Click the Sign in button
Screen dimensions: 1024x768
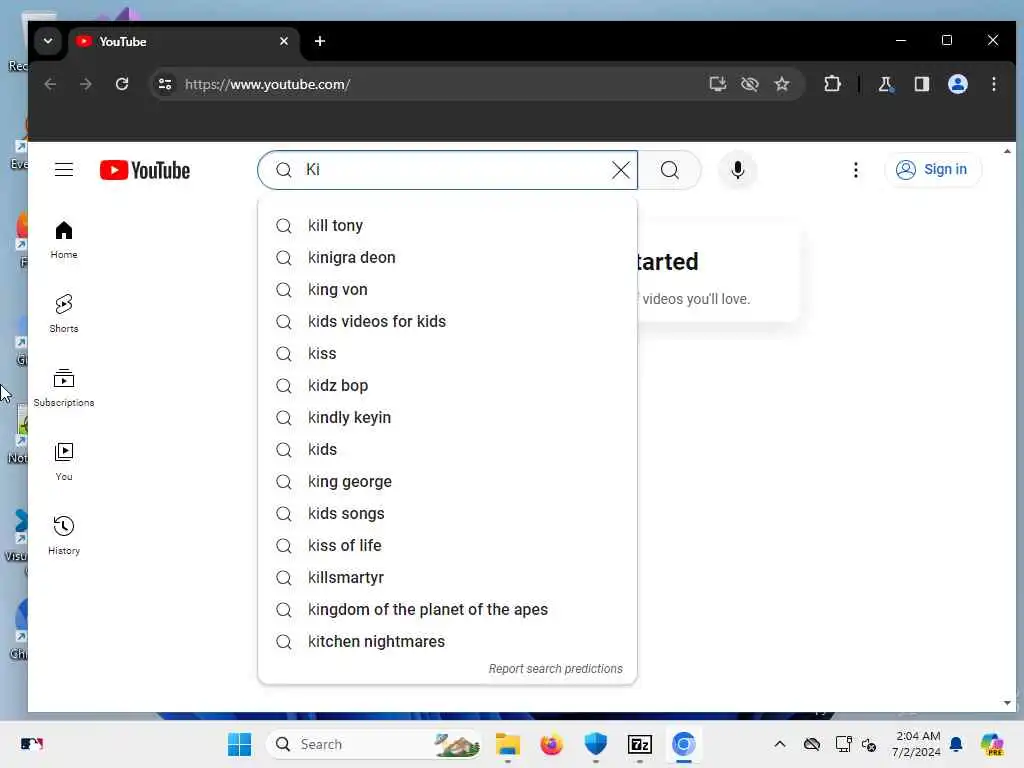click(x=933, y=170)
